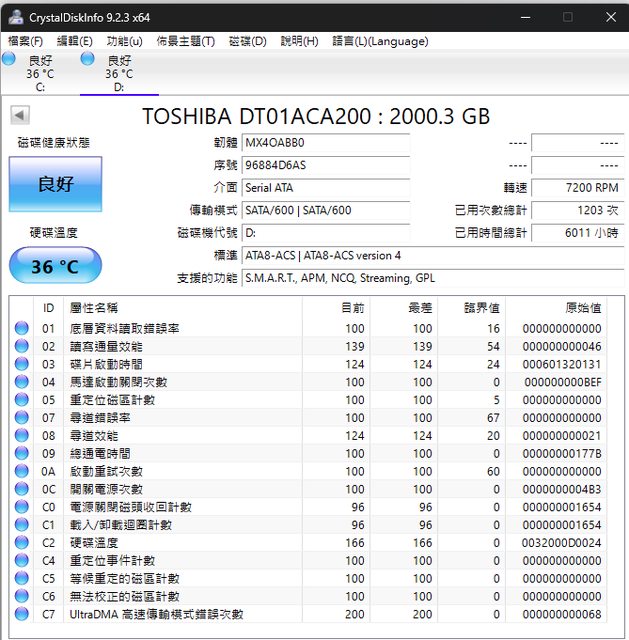Click status orb for attribute 01 row
Screen dimensions: 629x640
click(x=21, y=329)
